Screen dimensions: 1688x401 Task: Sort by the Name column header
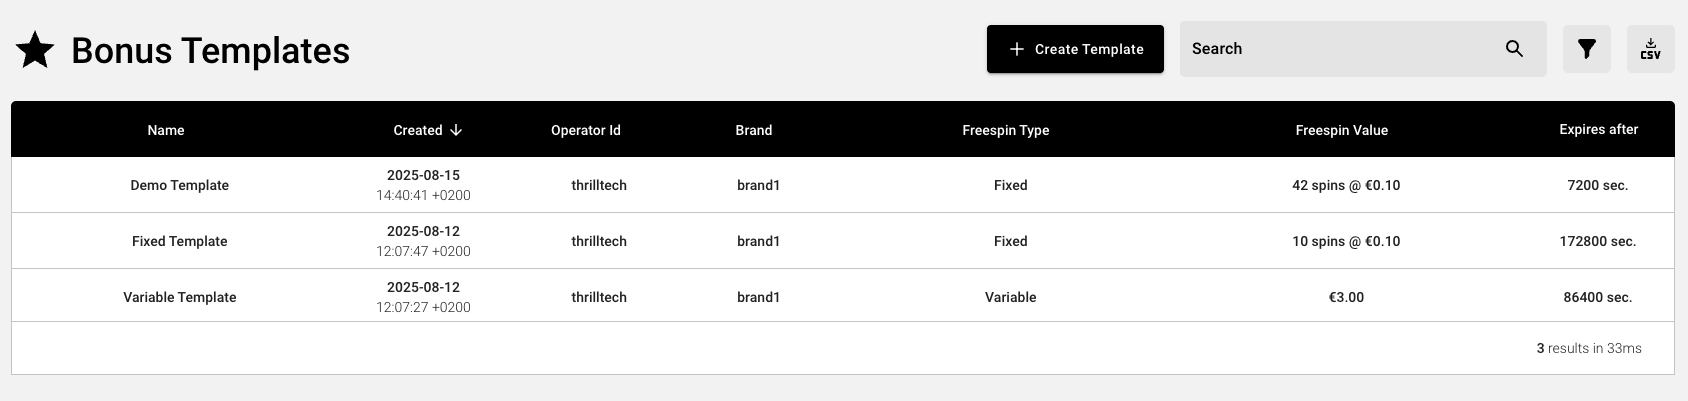pyautogui.click(x=166, y=130)
